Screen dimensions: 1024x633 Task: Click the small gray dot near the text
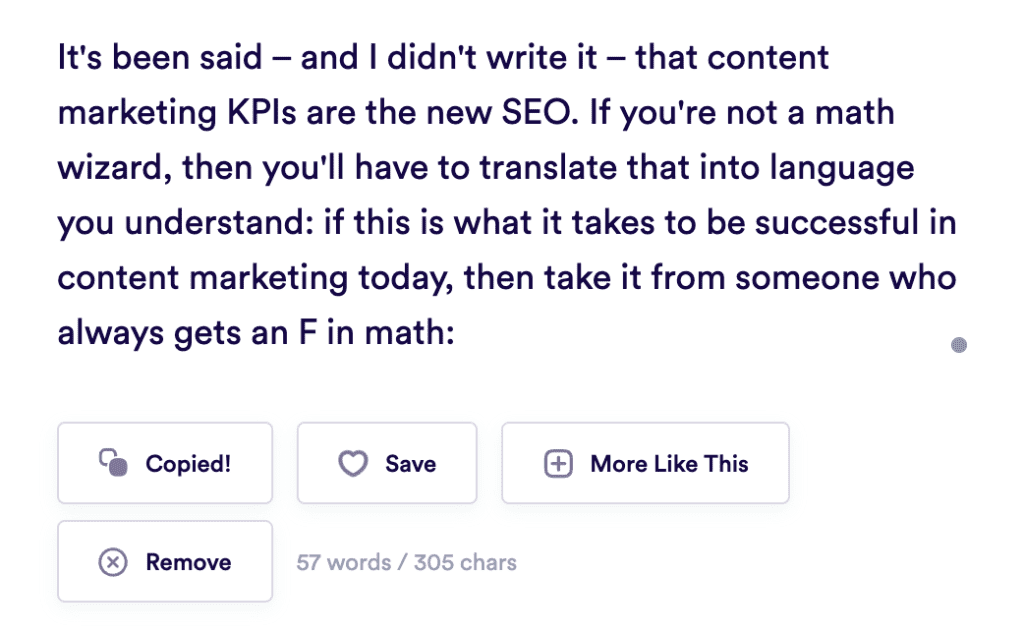click(x=959, y=346)
